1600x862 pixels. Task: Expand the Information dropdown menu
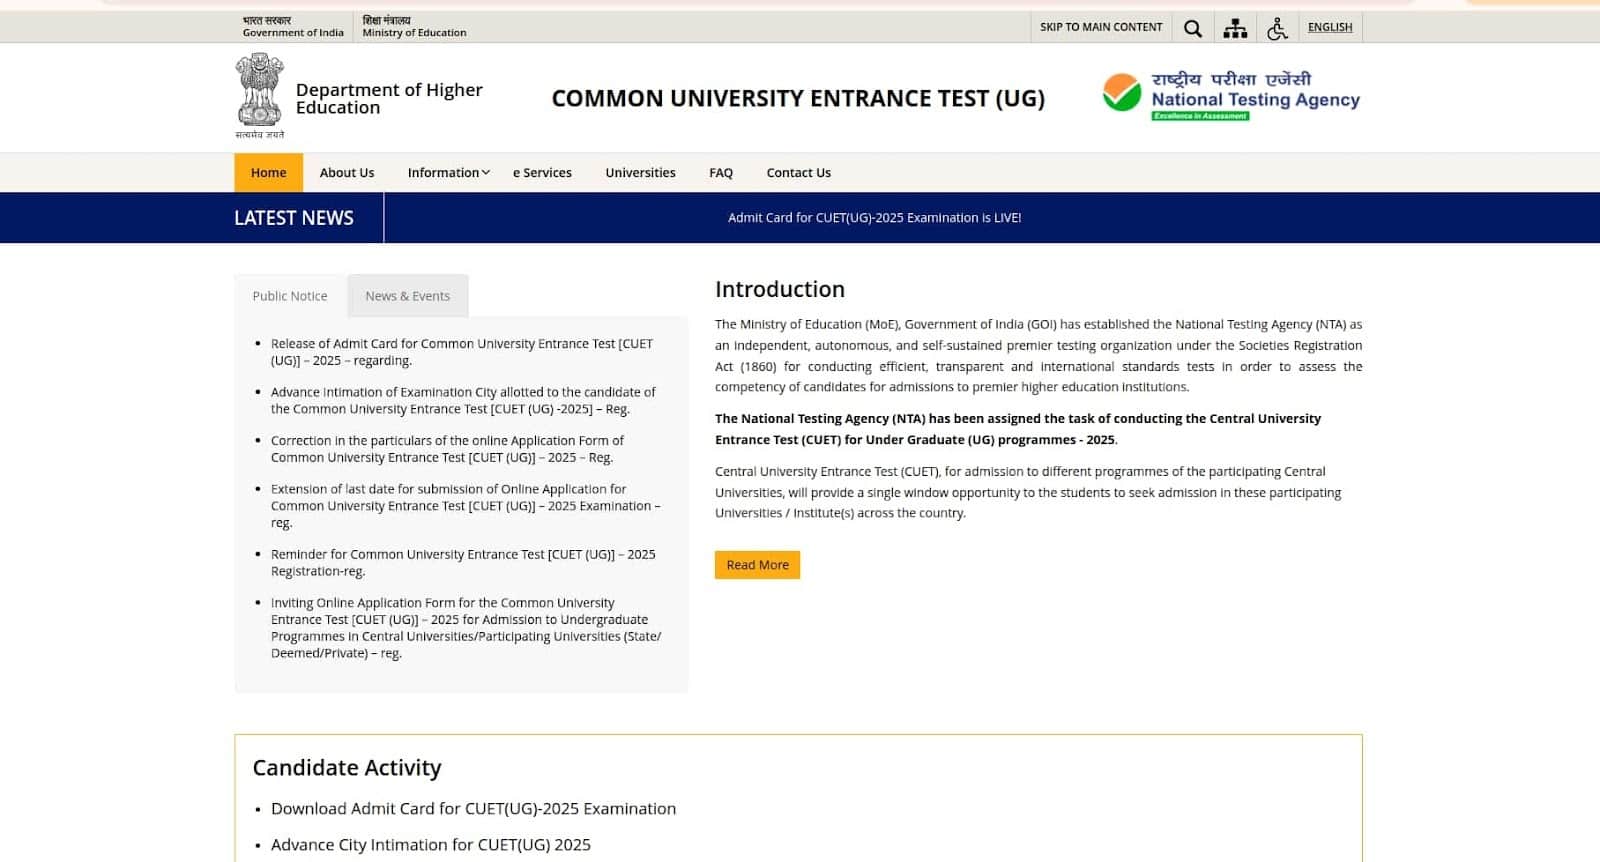pyautogui.click(x=448, y=173)
